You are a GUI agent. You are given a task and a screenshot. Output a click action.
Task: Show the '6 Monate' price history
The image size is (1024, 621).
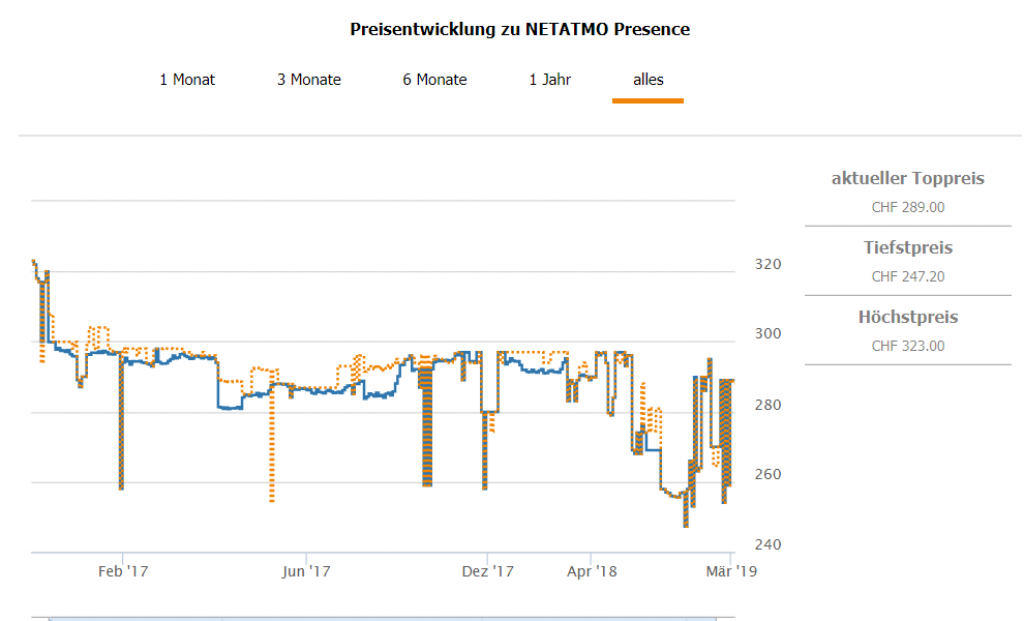tap(435, 80)
